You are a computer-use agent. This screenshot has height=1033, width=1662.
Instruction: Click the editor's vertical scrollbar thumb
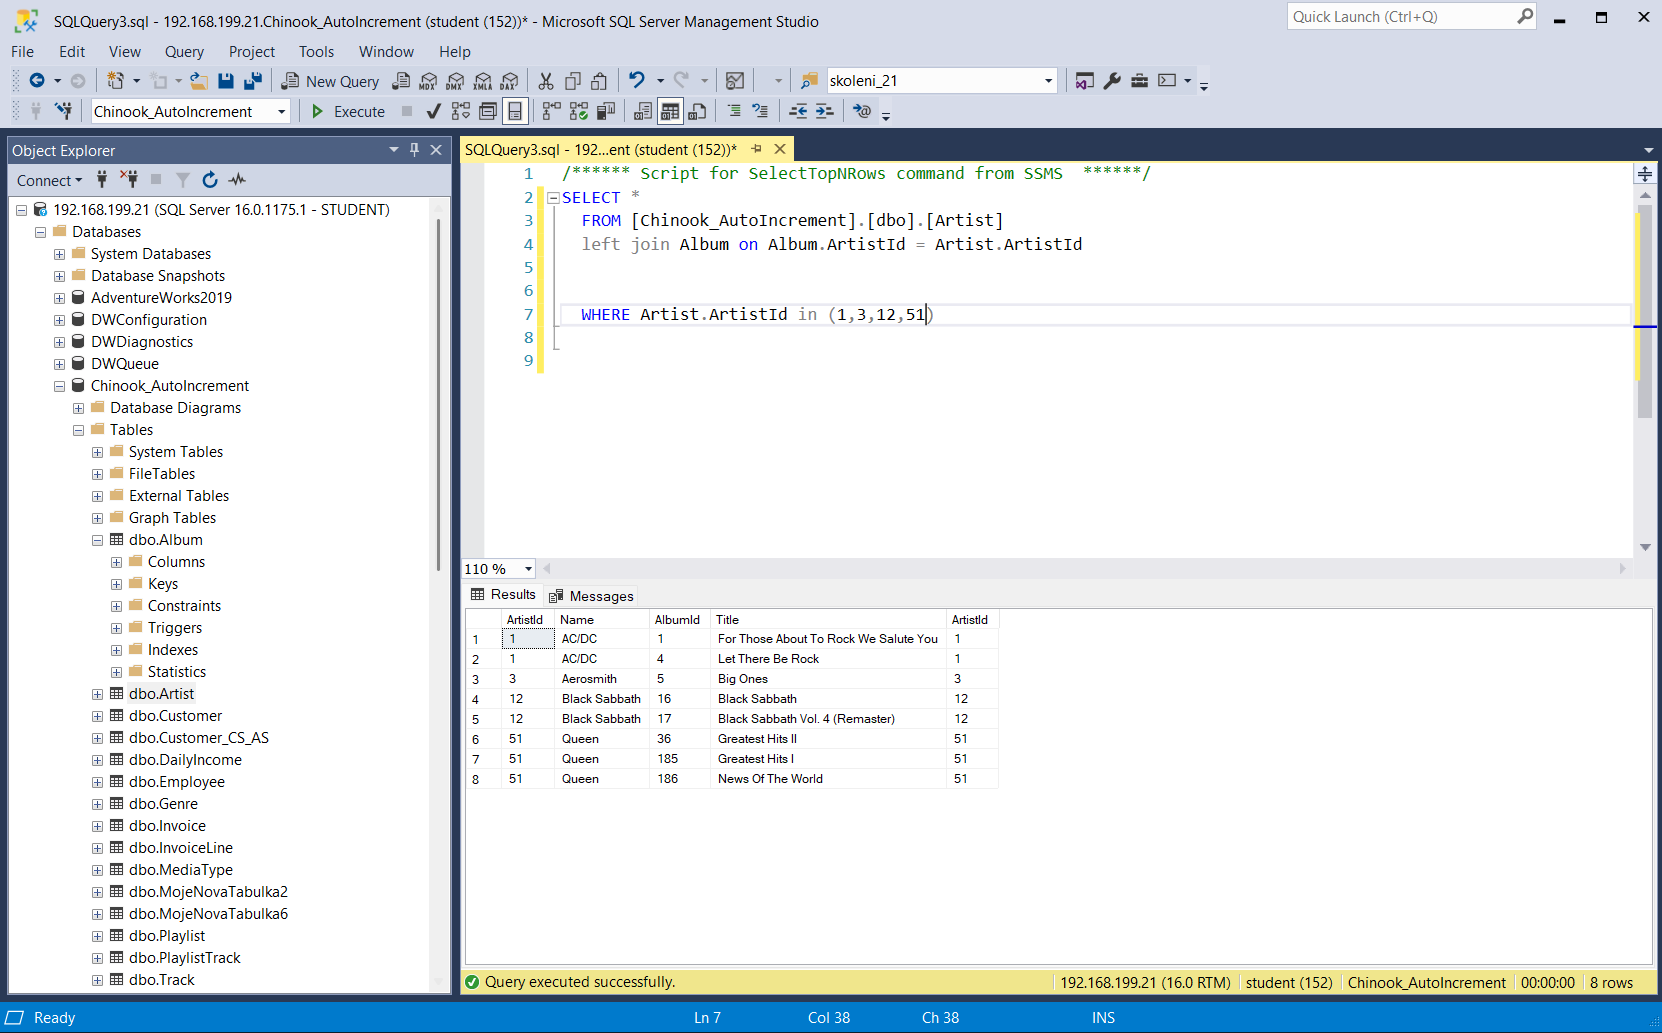[x=1645, y=310]
